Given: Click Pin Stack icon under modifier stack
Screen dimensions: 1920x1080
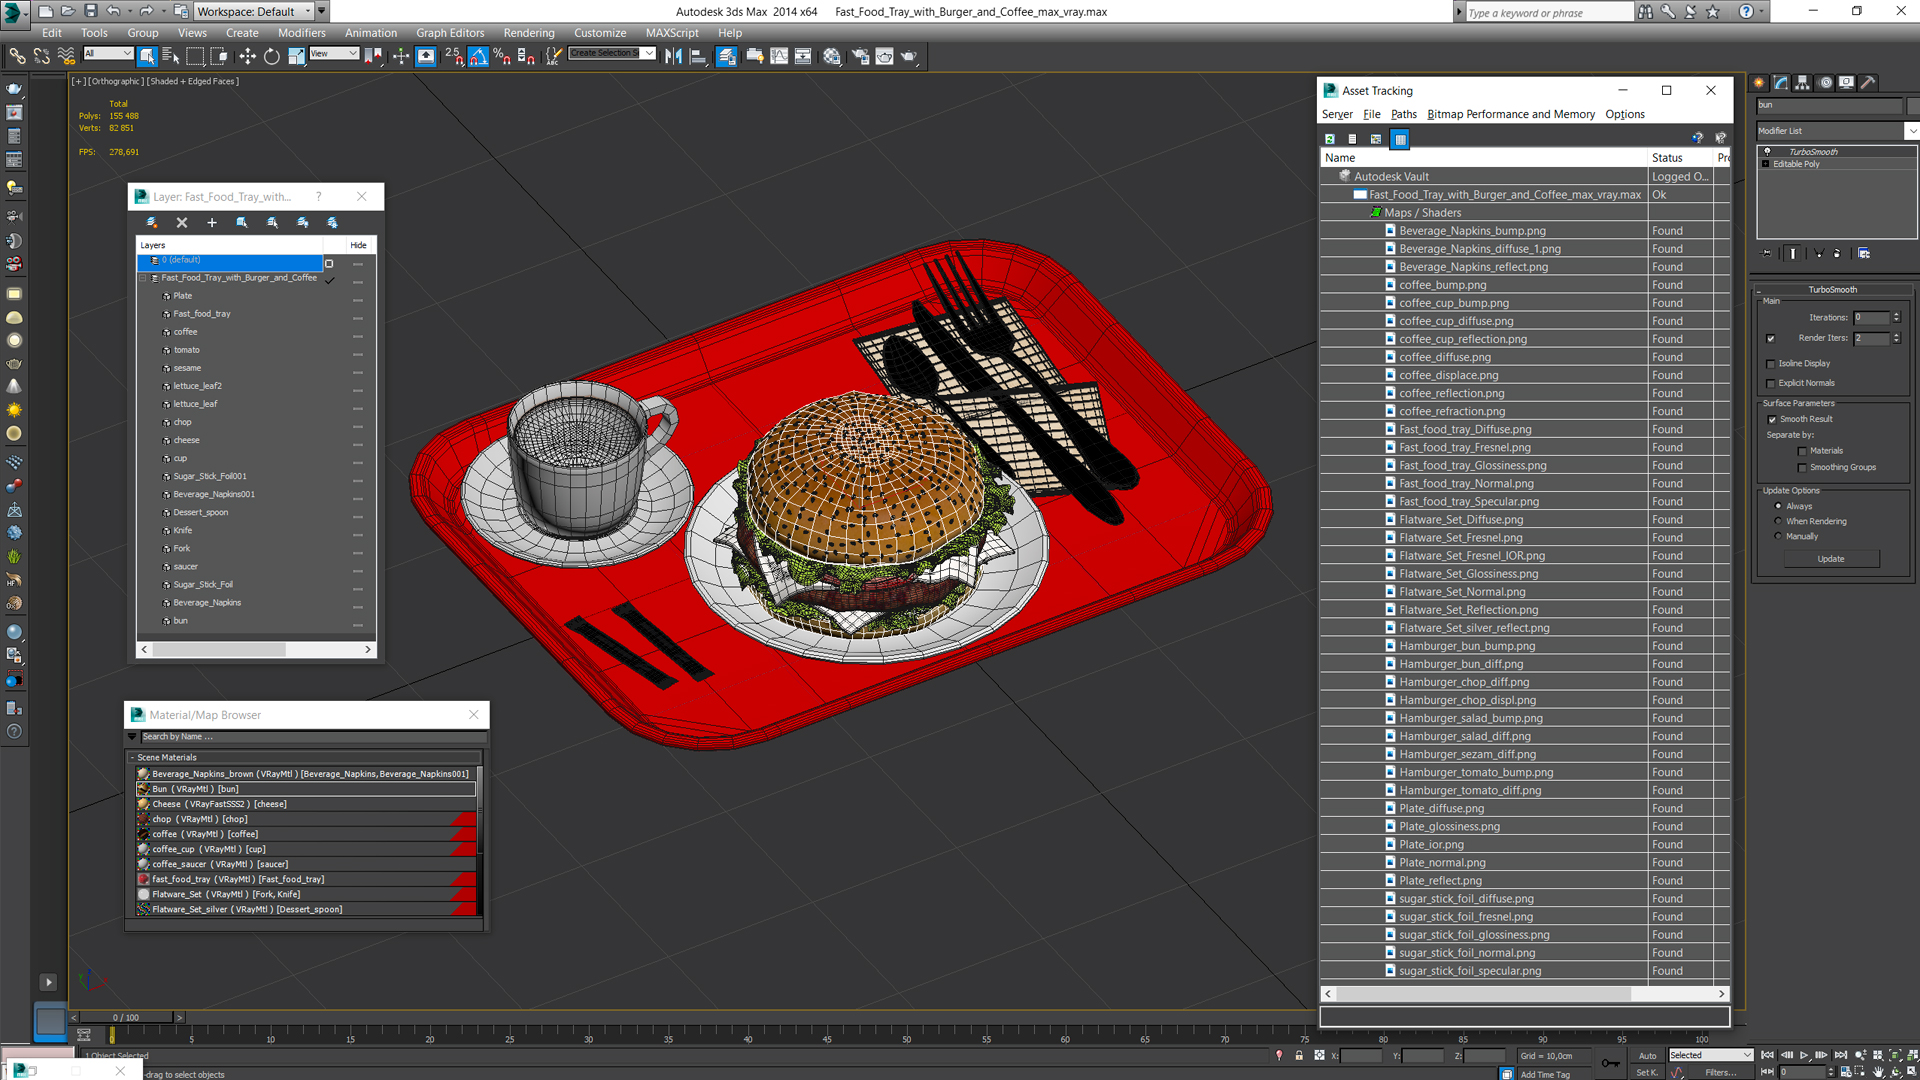Looking at the screenshot, I should 1767,254.
